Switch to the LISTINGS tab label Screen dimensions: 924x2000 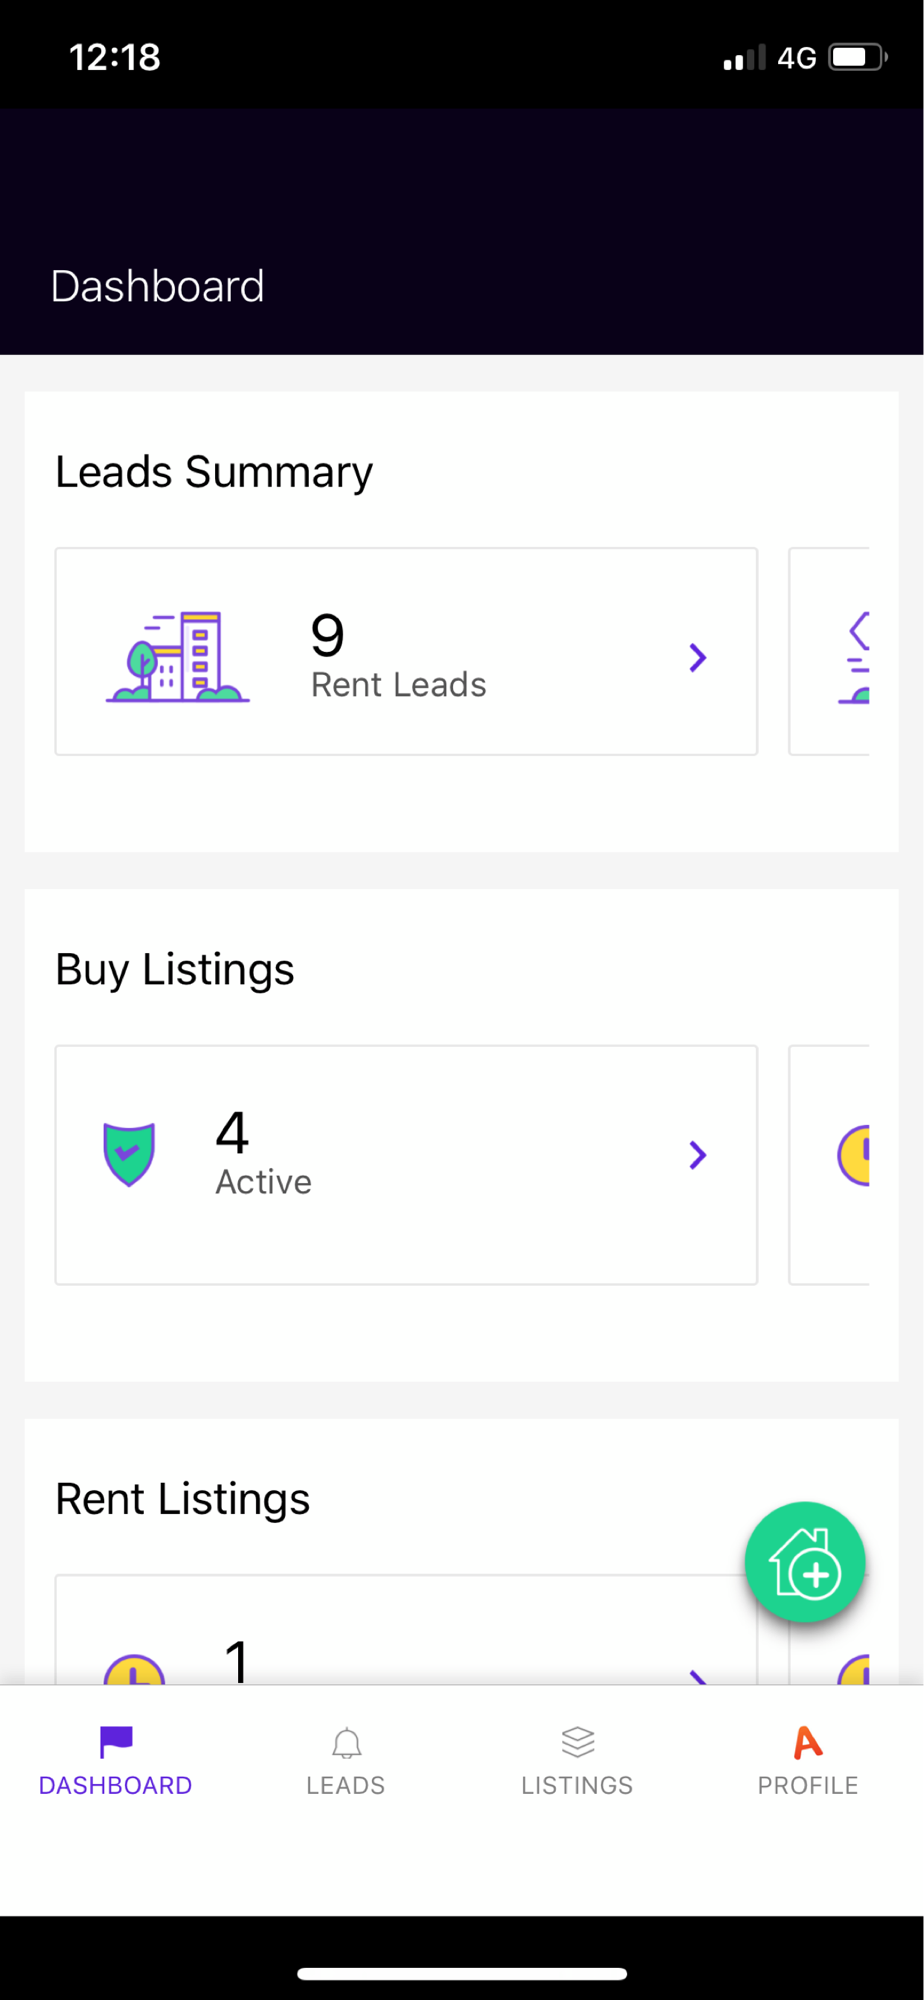tap(577, 1785)
